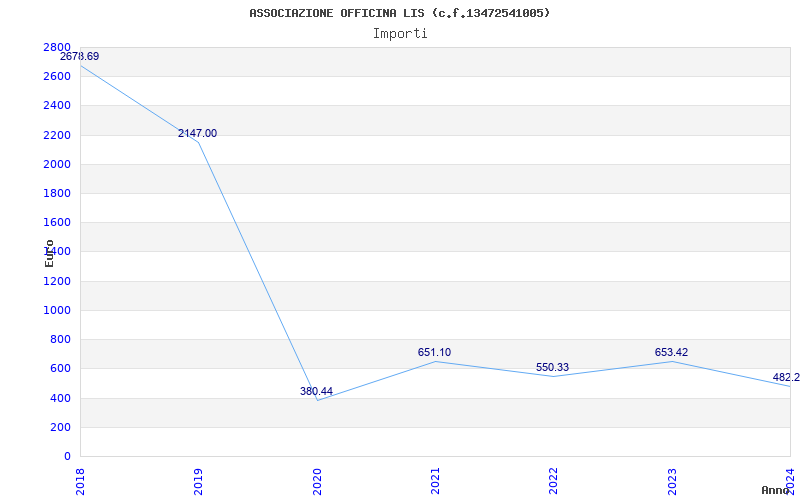Viewport: 800px width, 500px height.
Task: Click the 2600 y-axis tick label
Action: 57,77
